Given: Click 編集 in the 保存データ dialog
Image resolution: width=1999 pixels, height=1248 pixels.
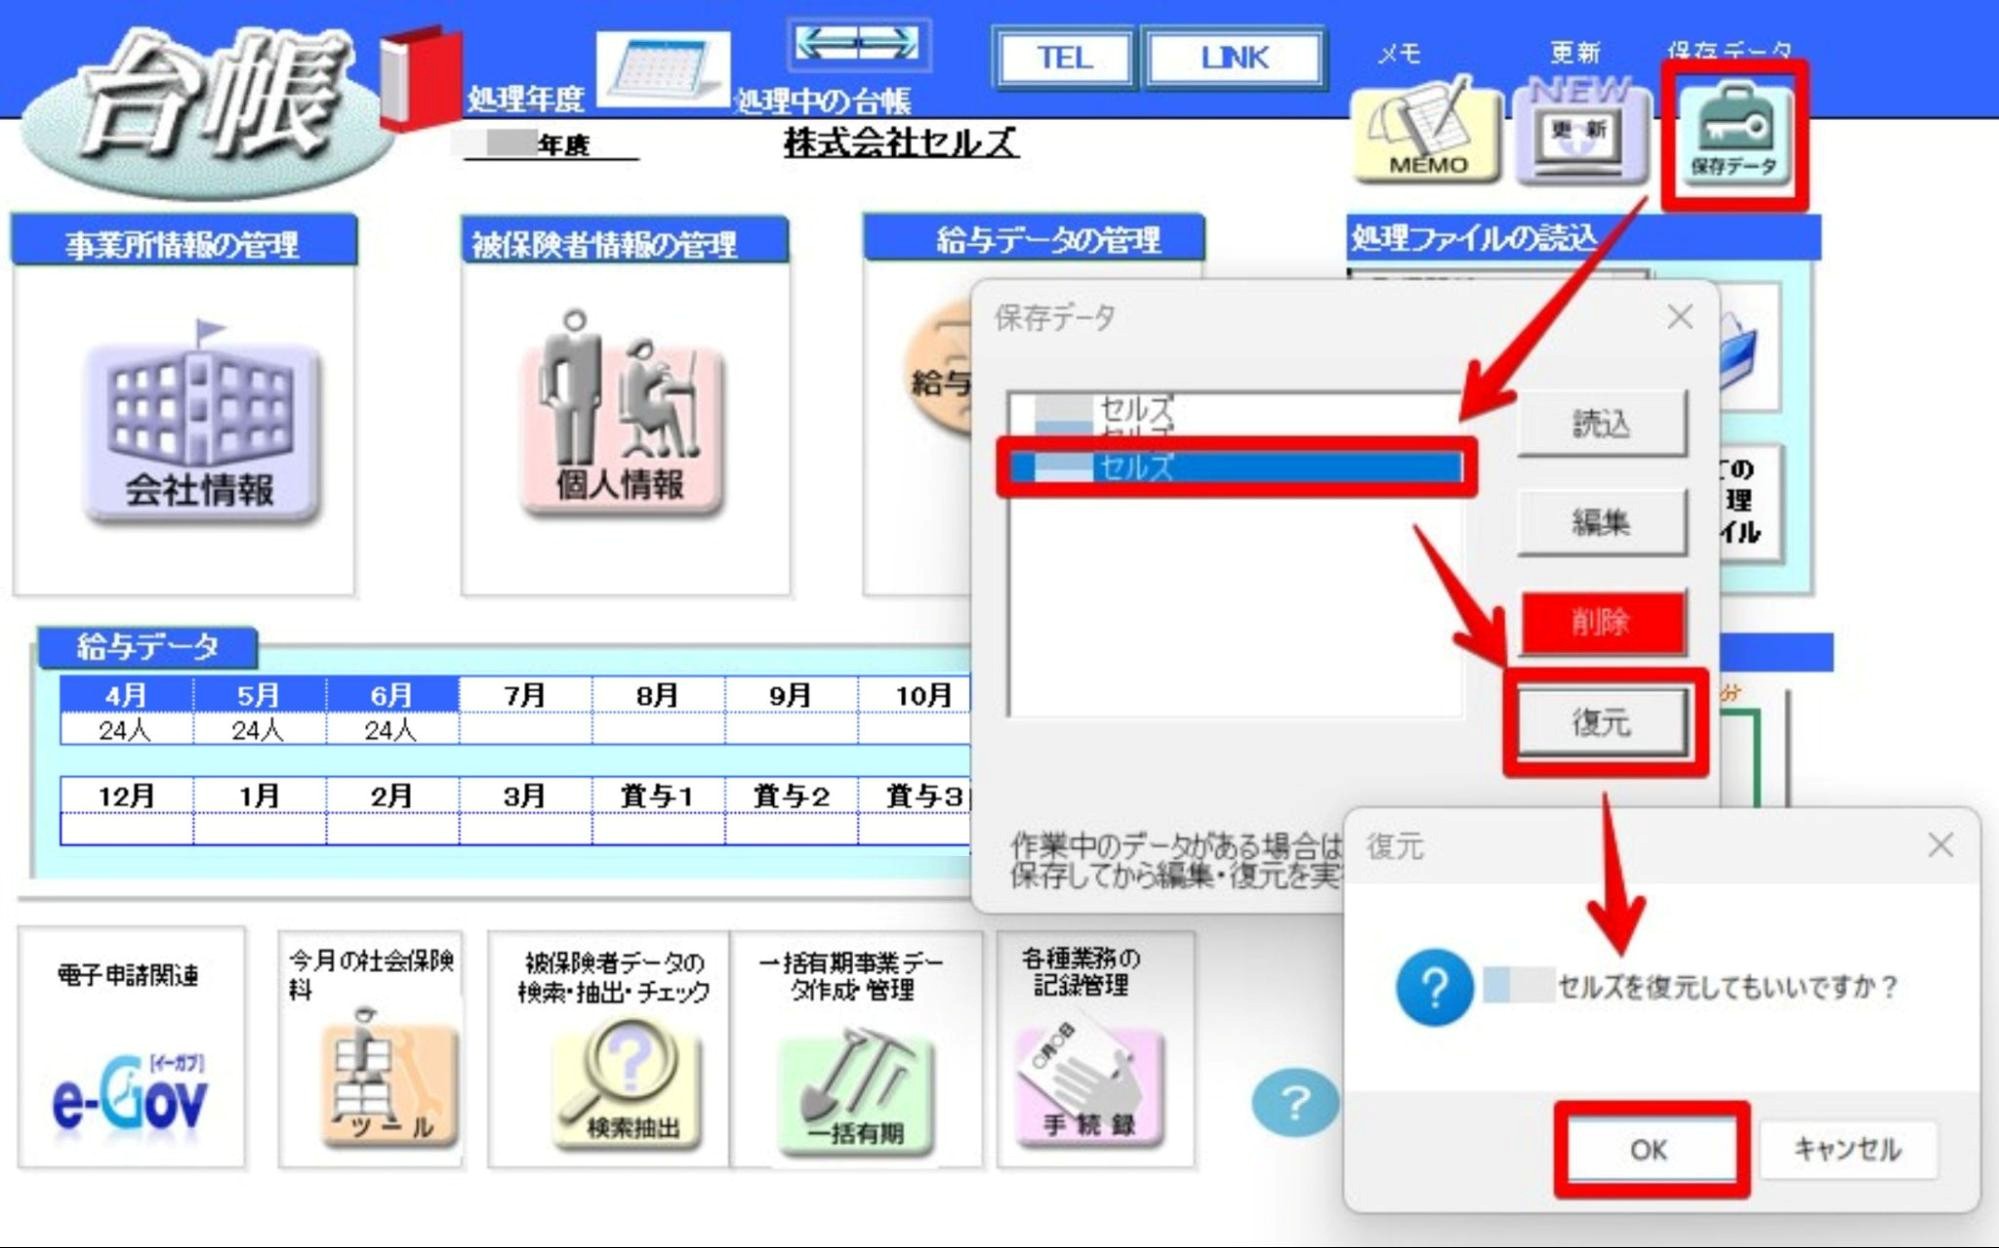Looking at the screenshot, I should coord(1601,522).
